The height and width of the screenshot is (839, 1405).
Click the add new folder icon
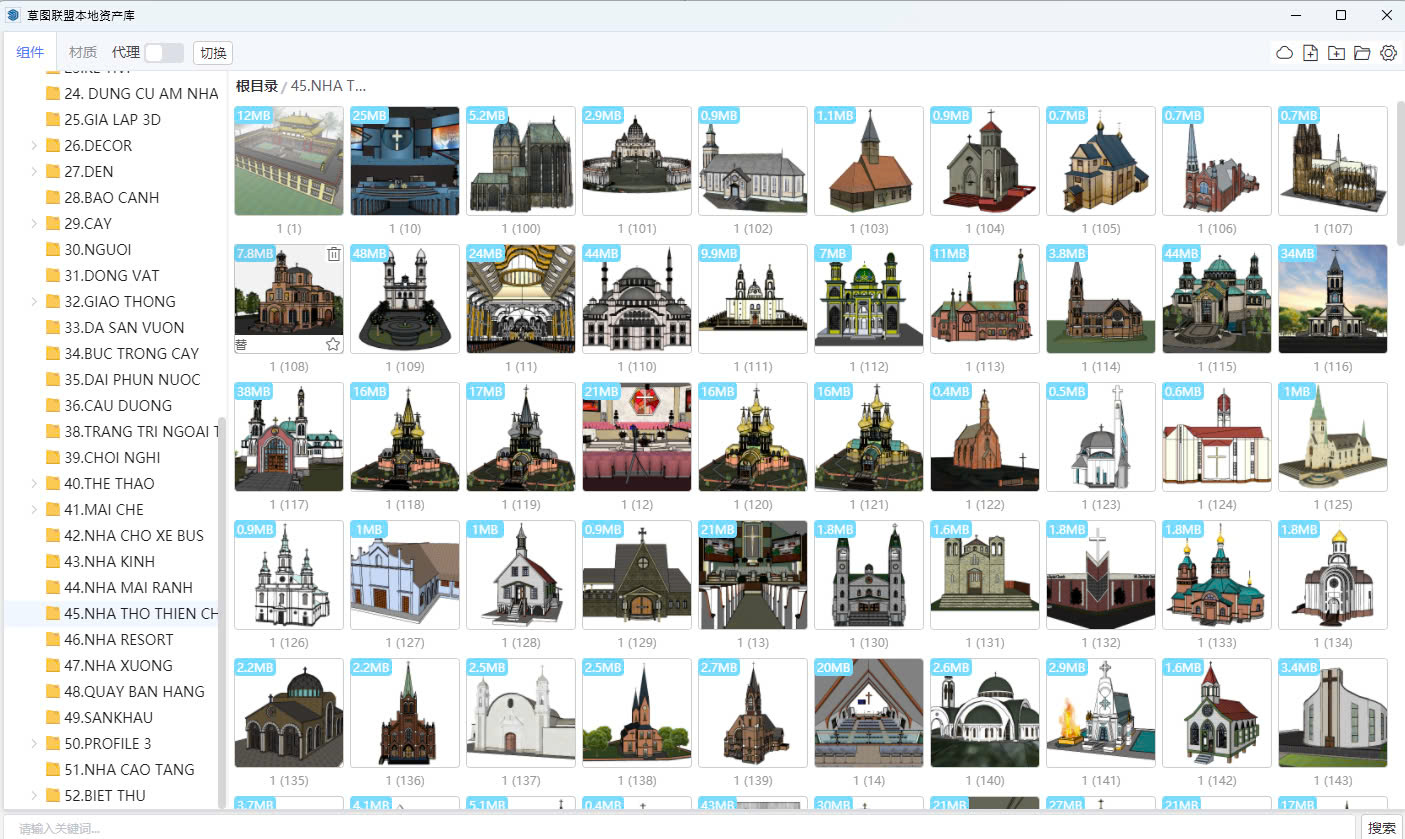[x=1336, y=53]
